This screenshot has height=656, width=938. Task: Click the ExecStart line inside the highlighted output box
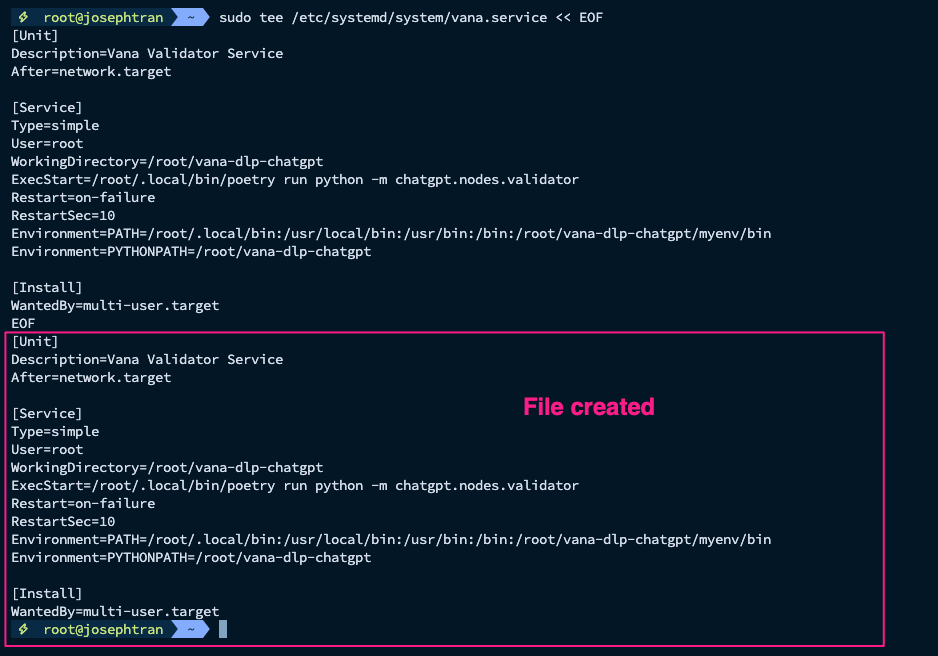coord(294,485)
